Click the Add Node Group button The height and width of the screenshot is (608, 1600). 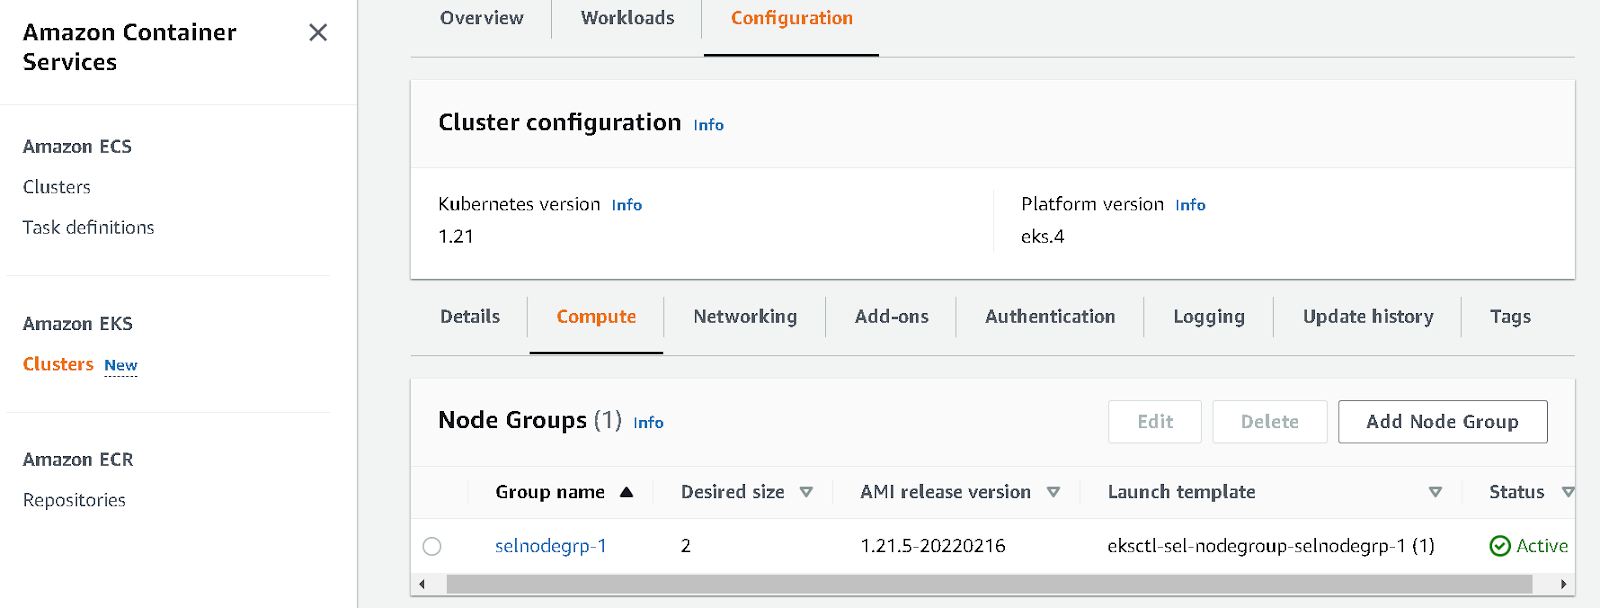point(1442,422)
